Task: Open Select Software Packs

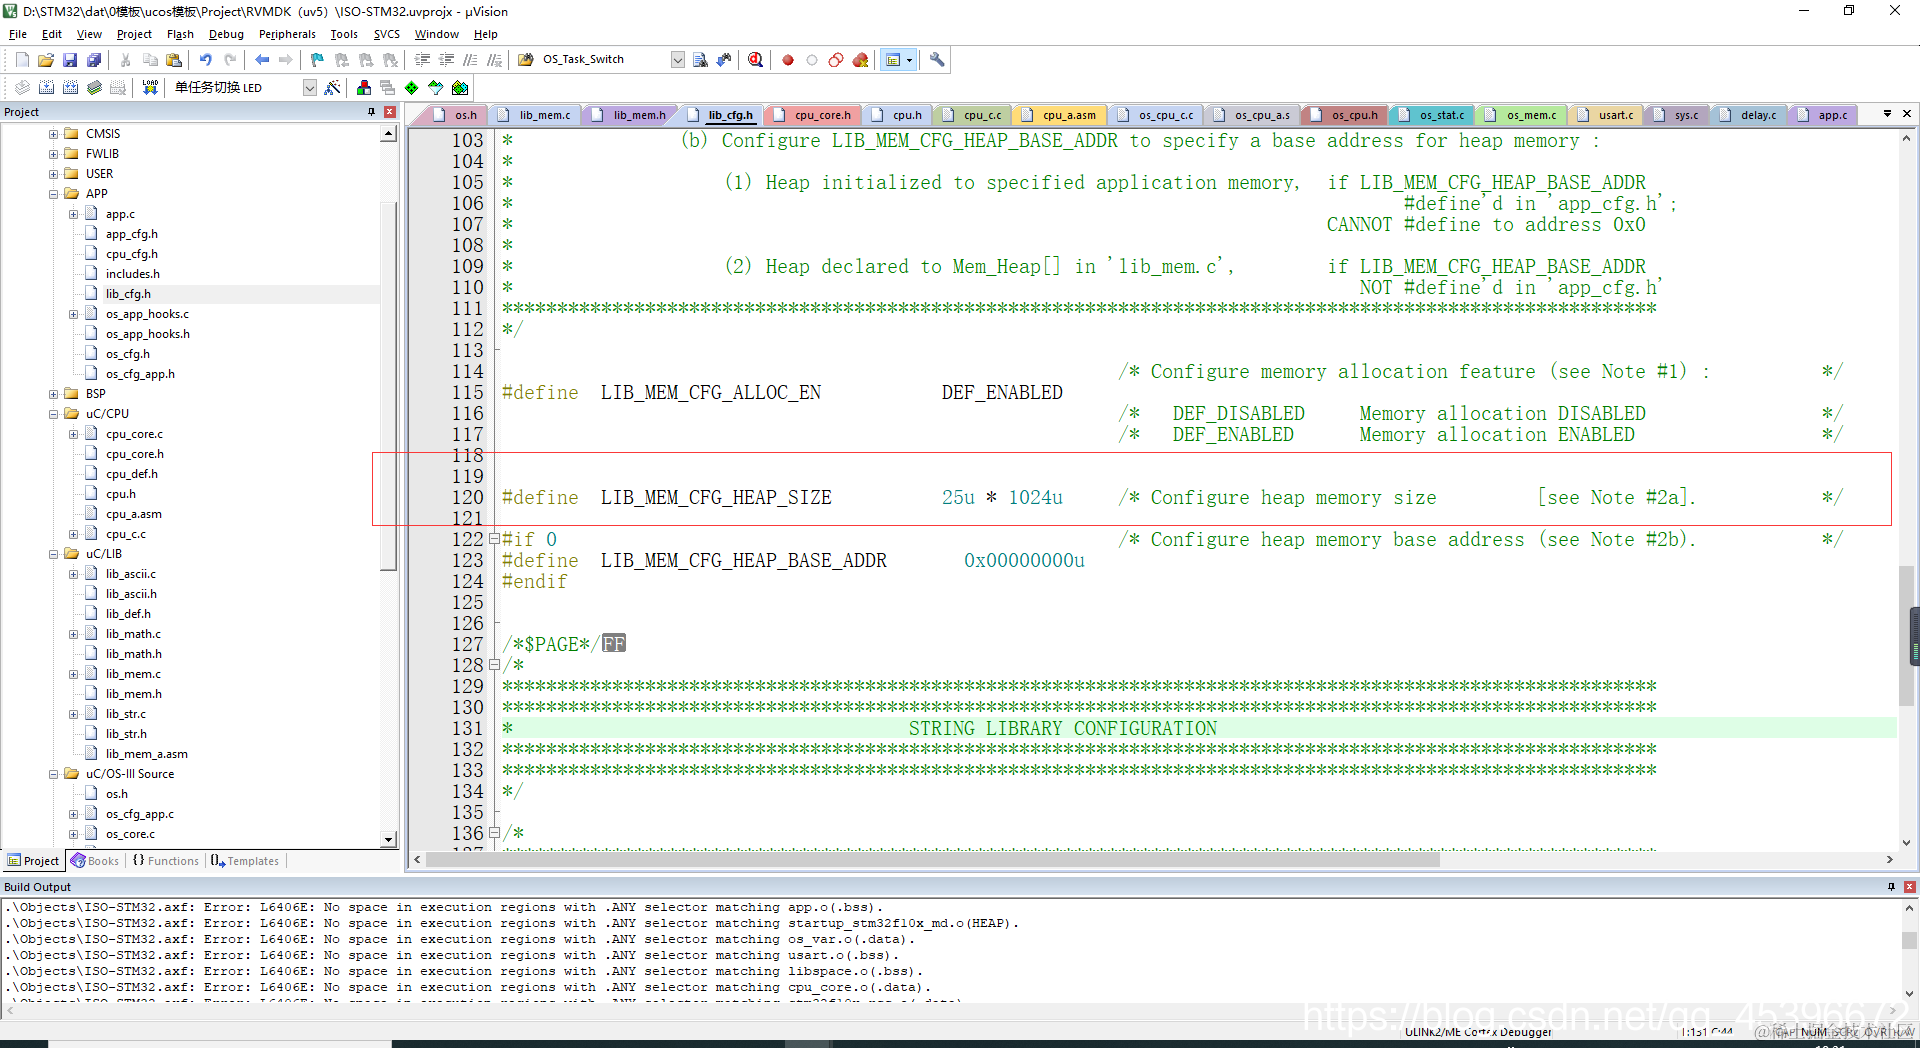Action: click(x=436, y=88)
